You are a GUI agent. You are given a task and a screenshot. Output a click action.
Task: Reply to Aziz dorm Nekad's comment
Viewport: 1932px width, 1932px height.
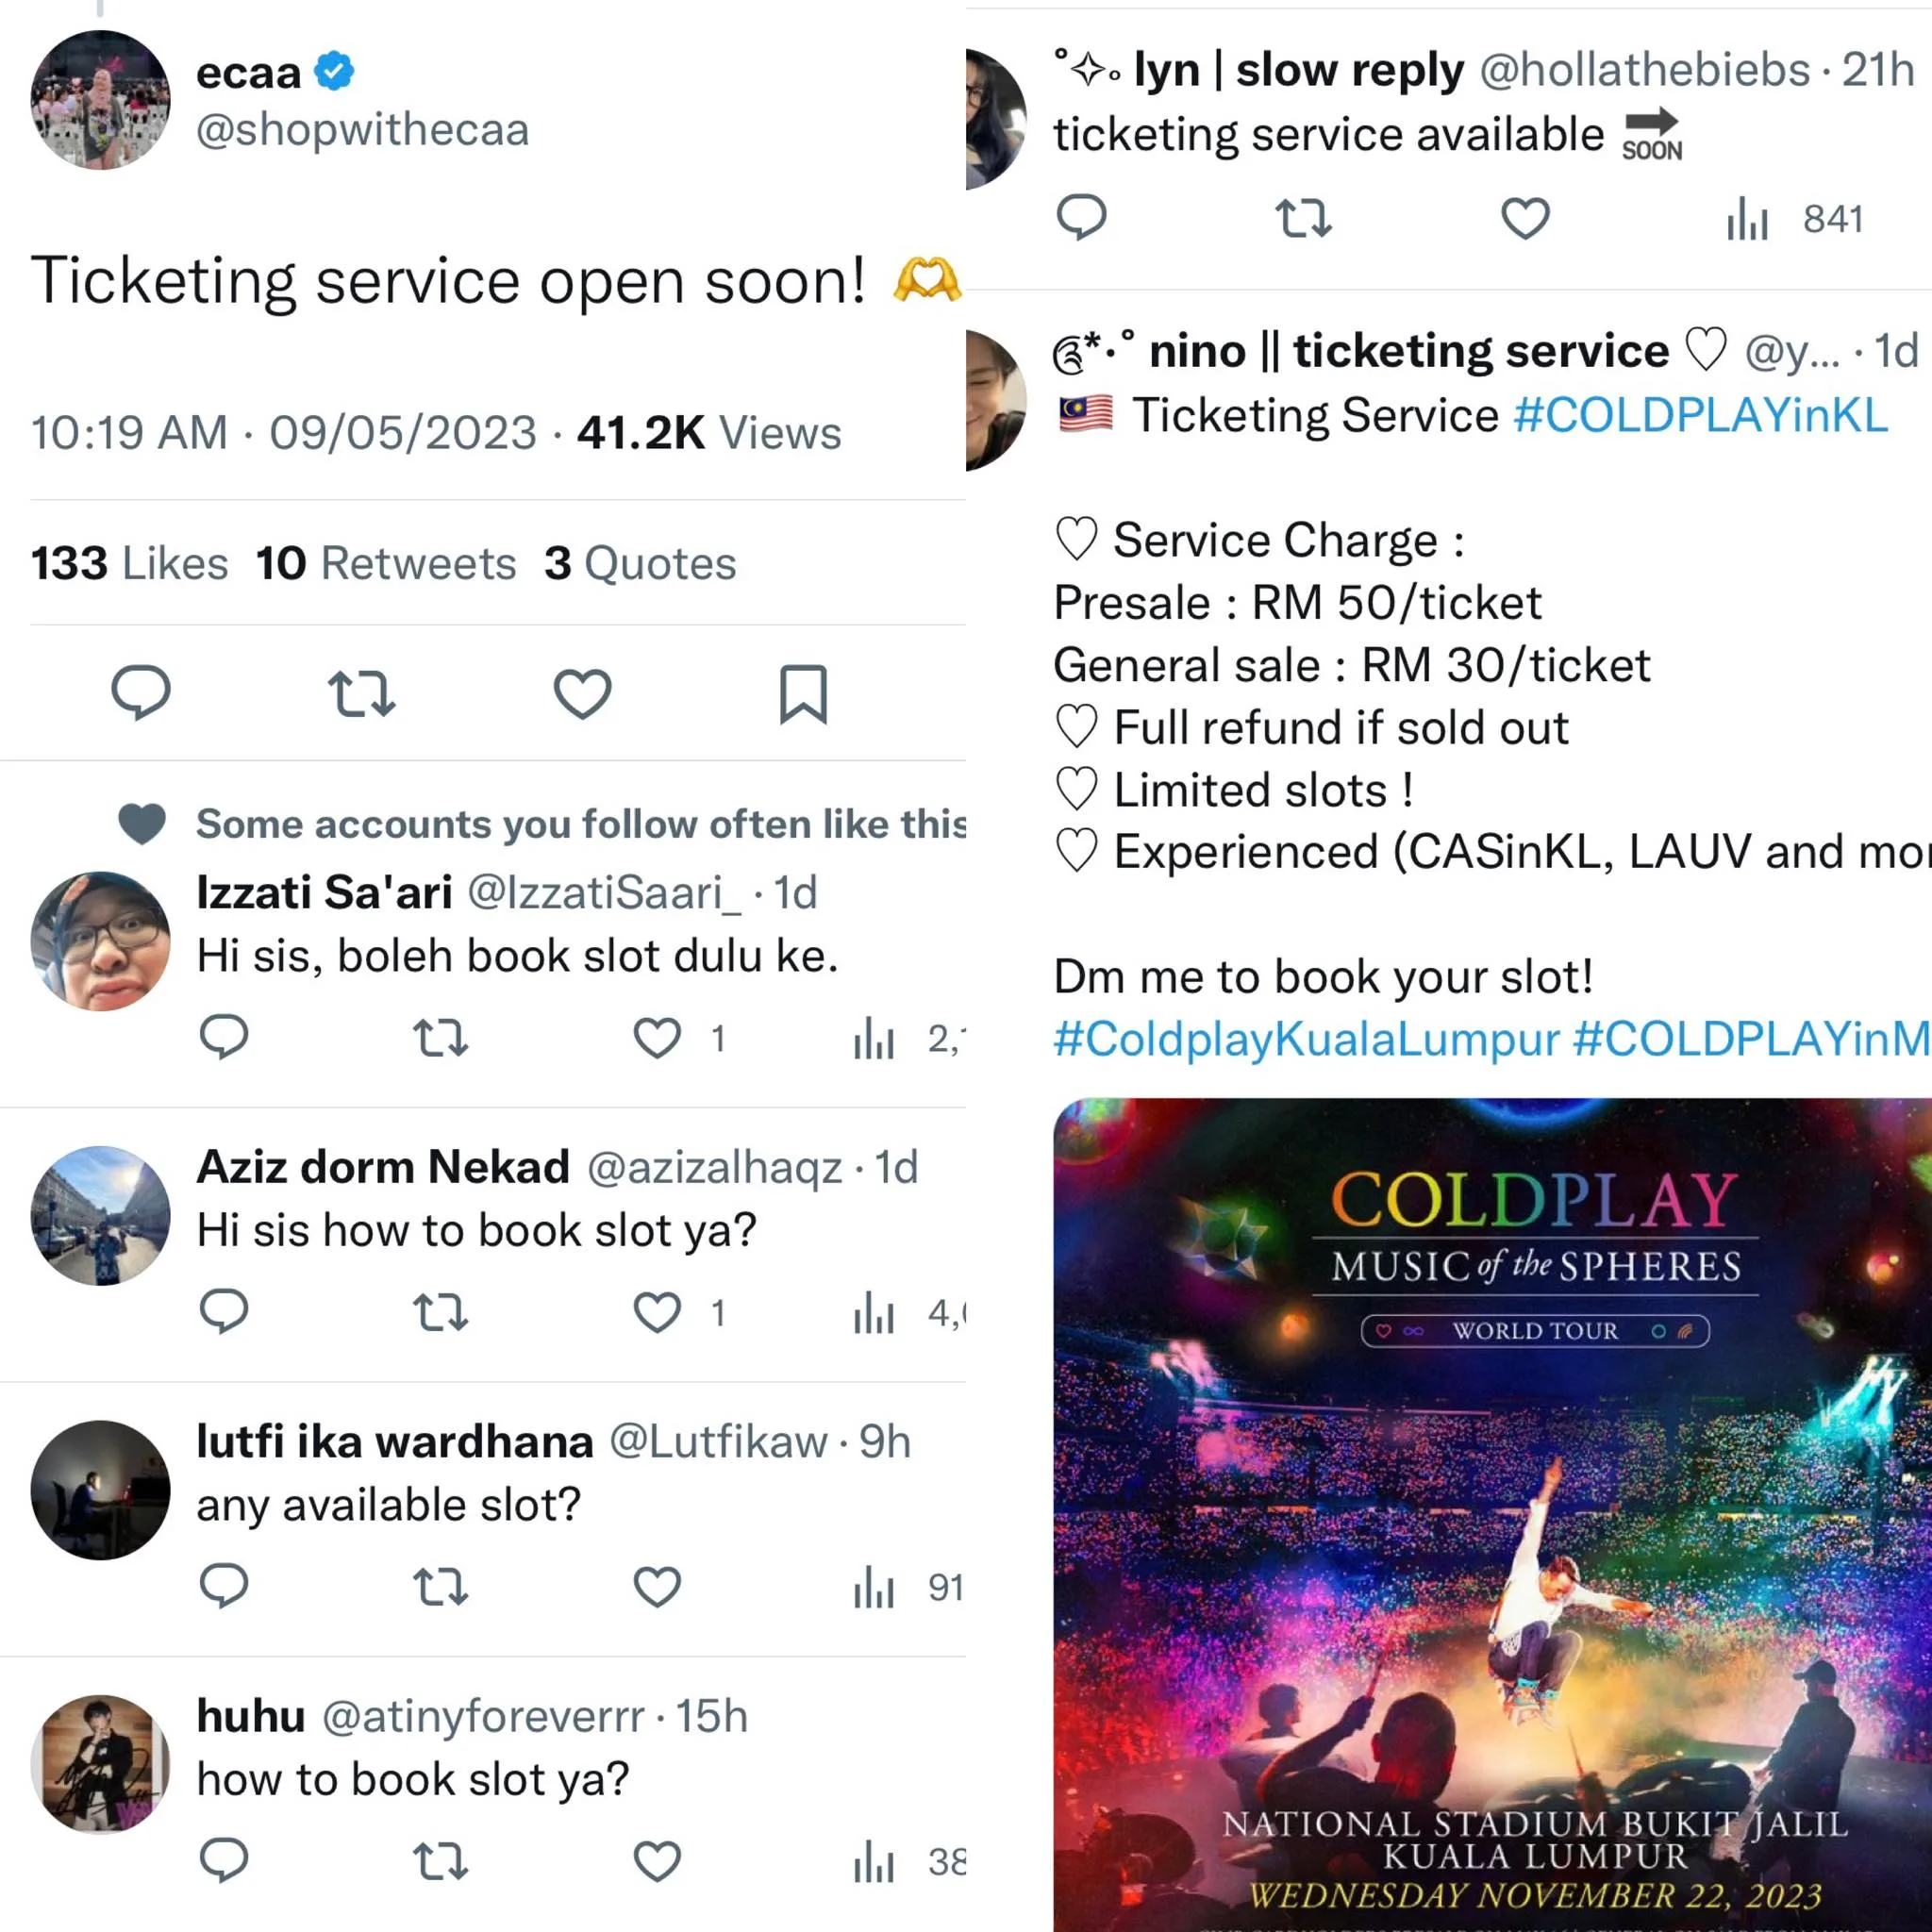224,1311
